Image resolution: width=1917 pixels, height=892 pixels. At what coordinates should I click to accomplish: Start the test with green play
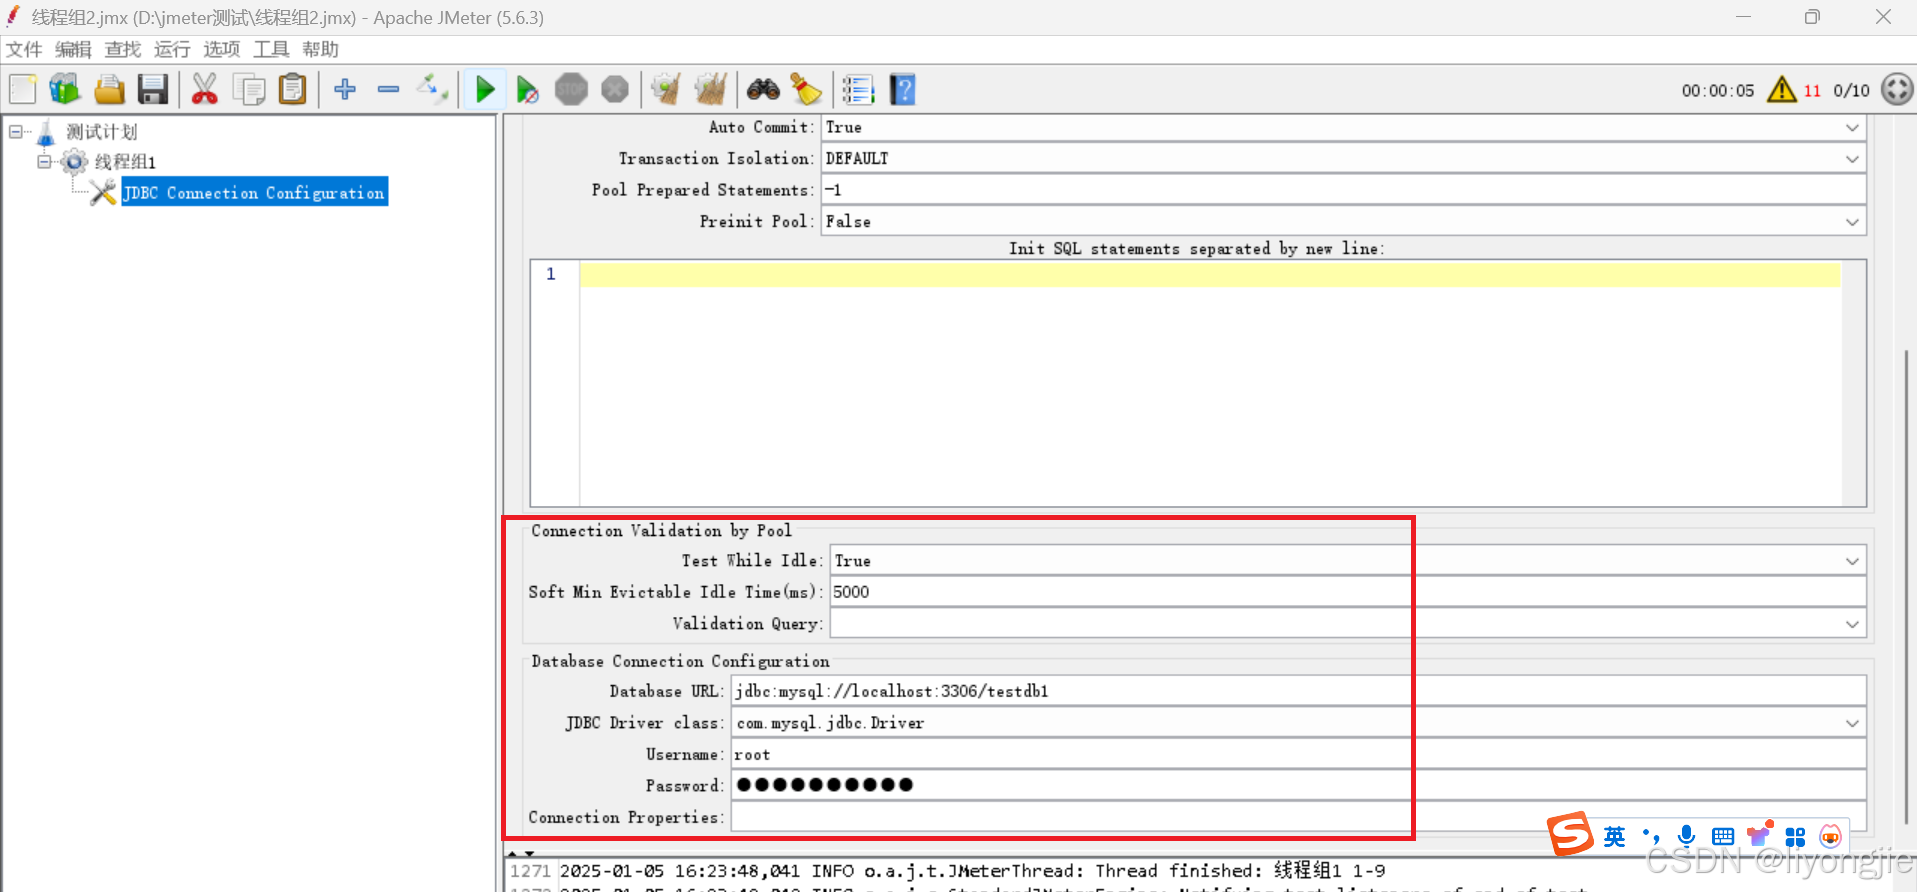[x=486, y=90]
